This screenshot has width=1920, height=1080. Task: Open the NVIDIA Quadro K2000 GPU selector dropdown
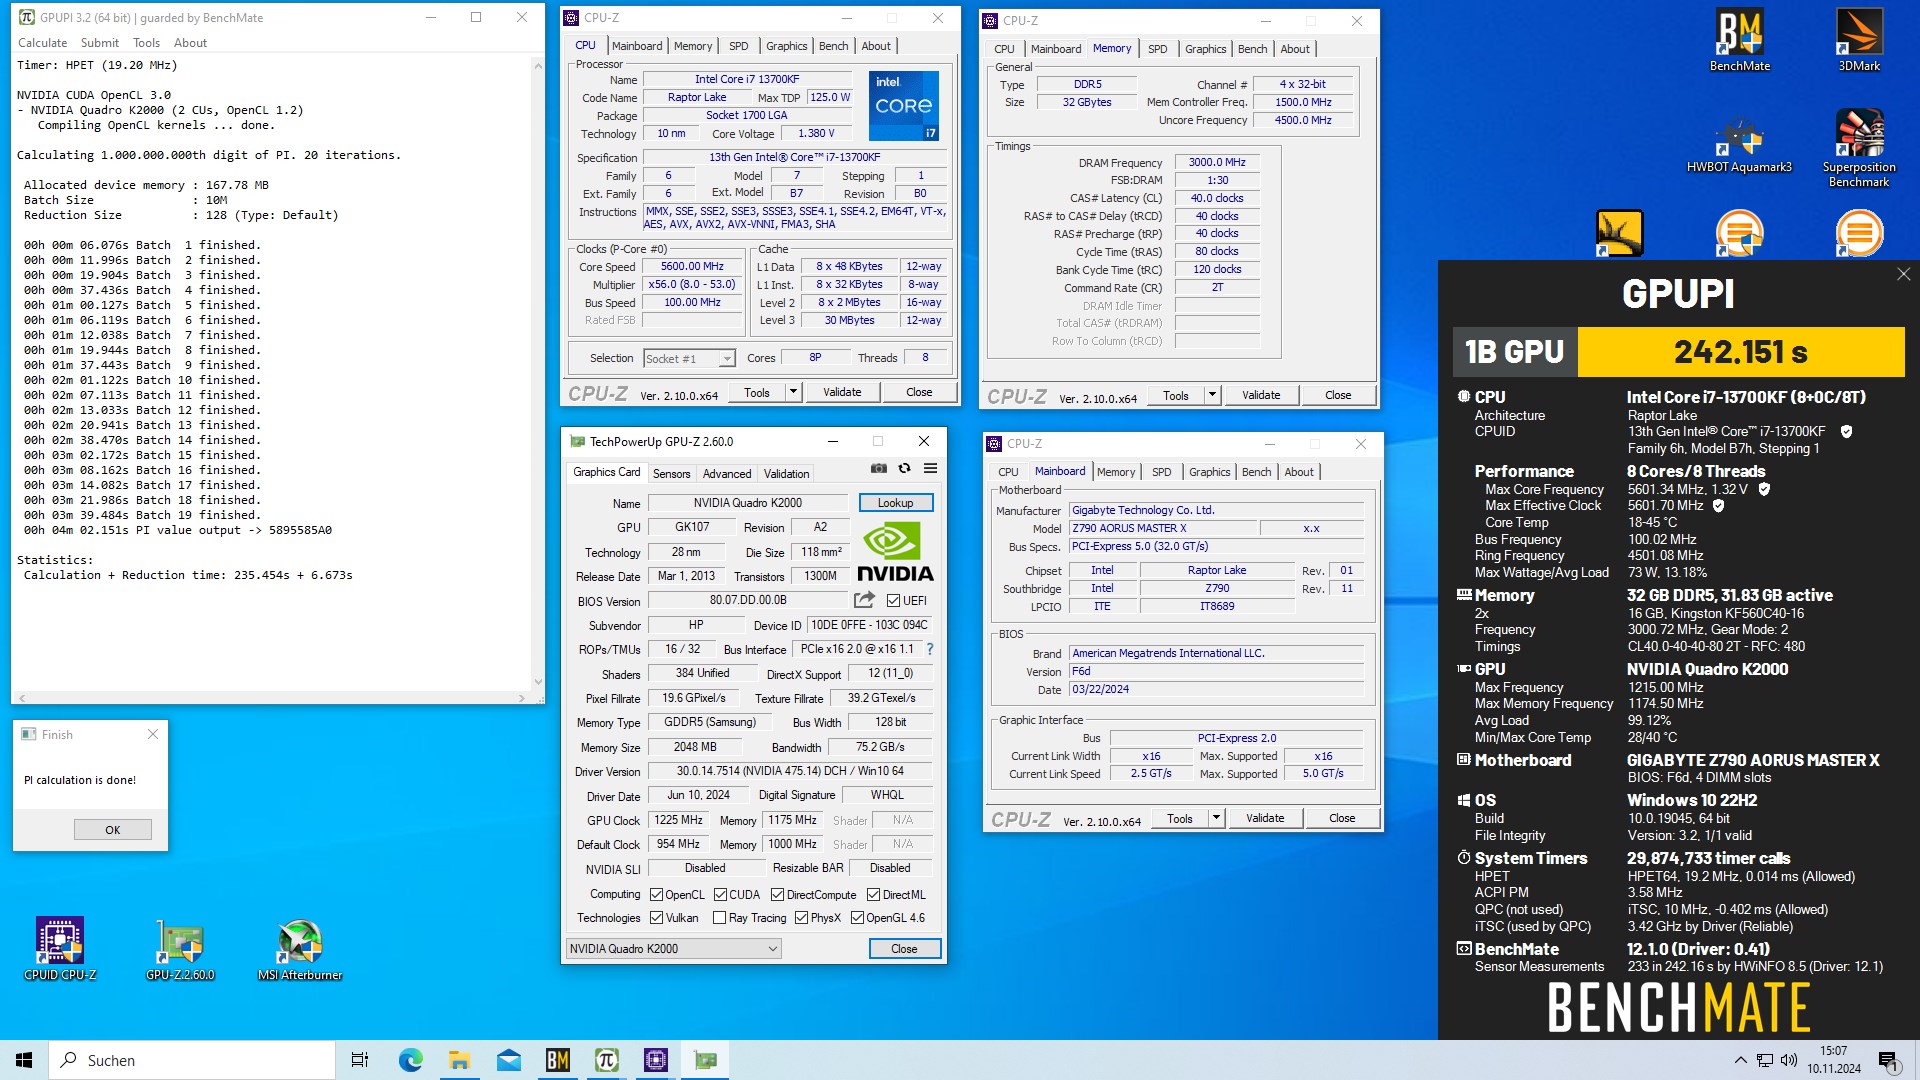pyautogui.click(x=673, y=949)
